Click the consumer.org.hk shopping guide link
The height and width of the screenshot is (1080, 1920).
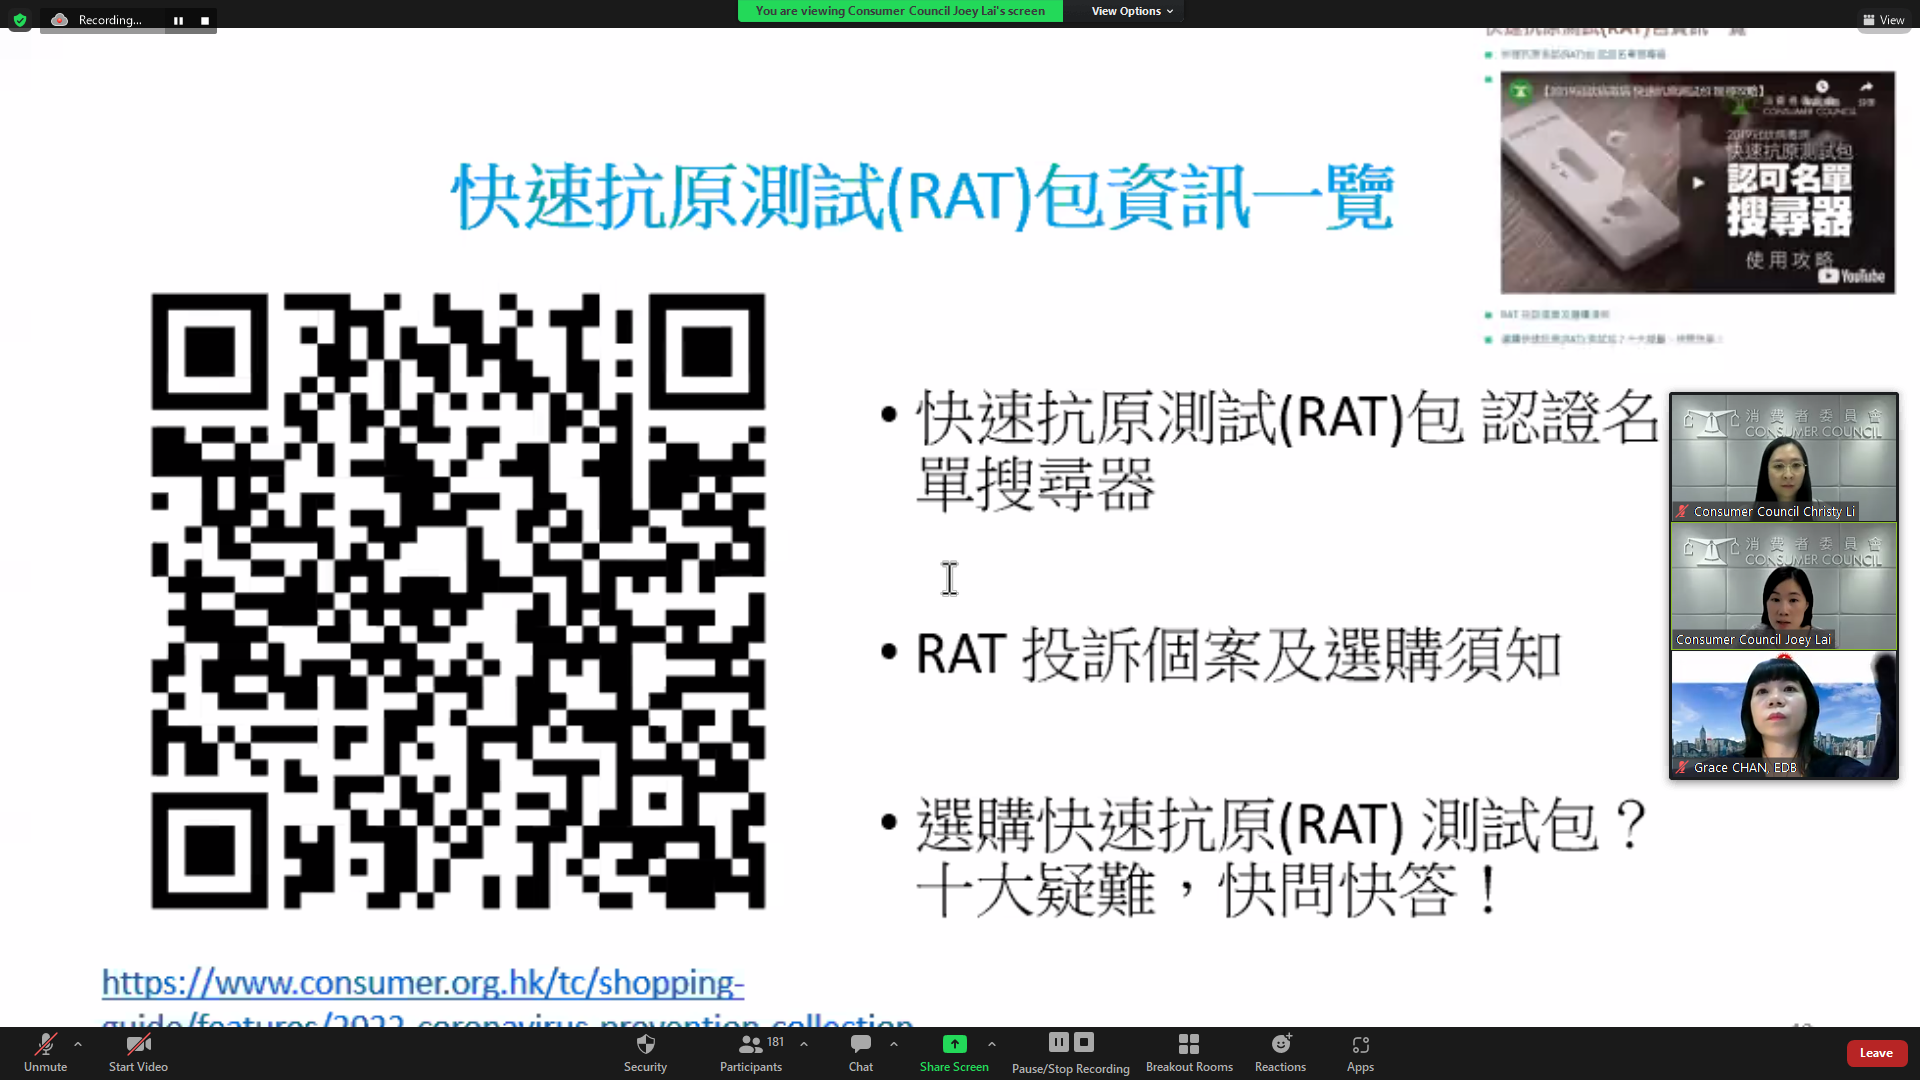tap(508, 997)
